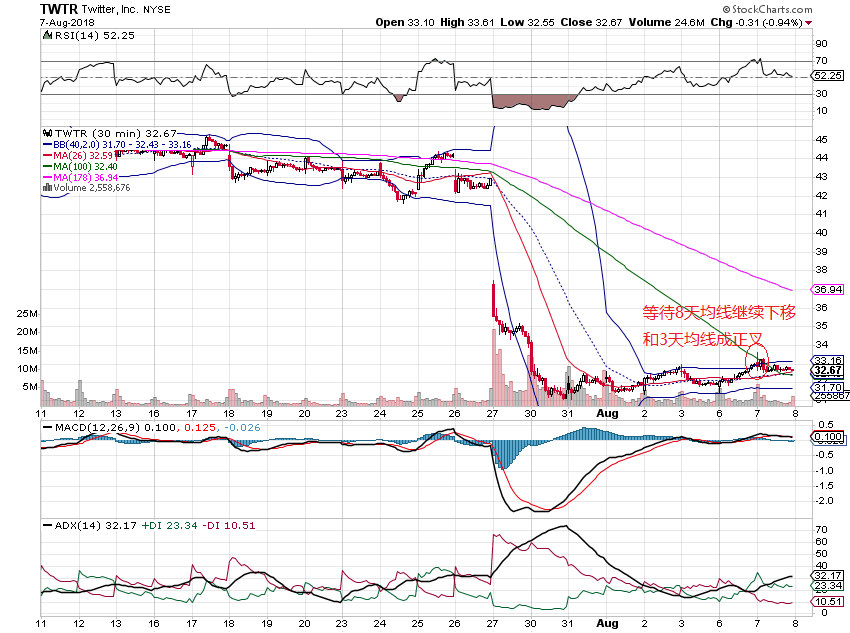The image size is (850, 633).
Task: Click the red down-triangle change indicator
Action: pyautogui.click(x=808, y=23)
